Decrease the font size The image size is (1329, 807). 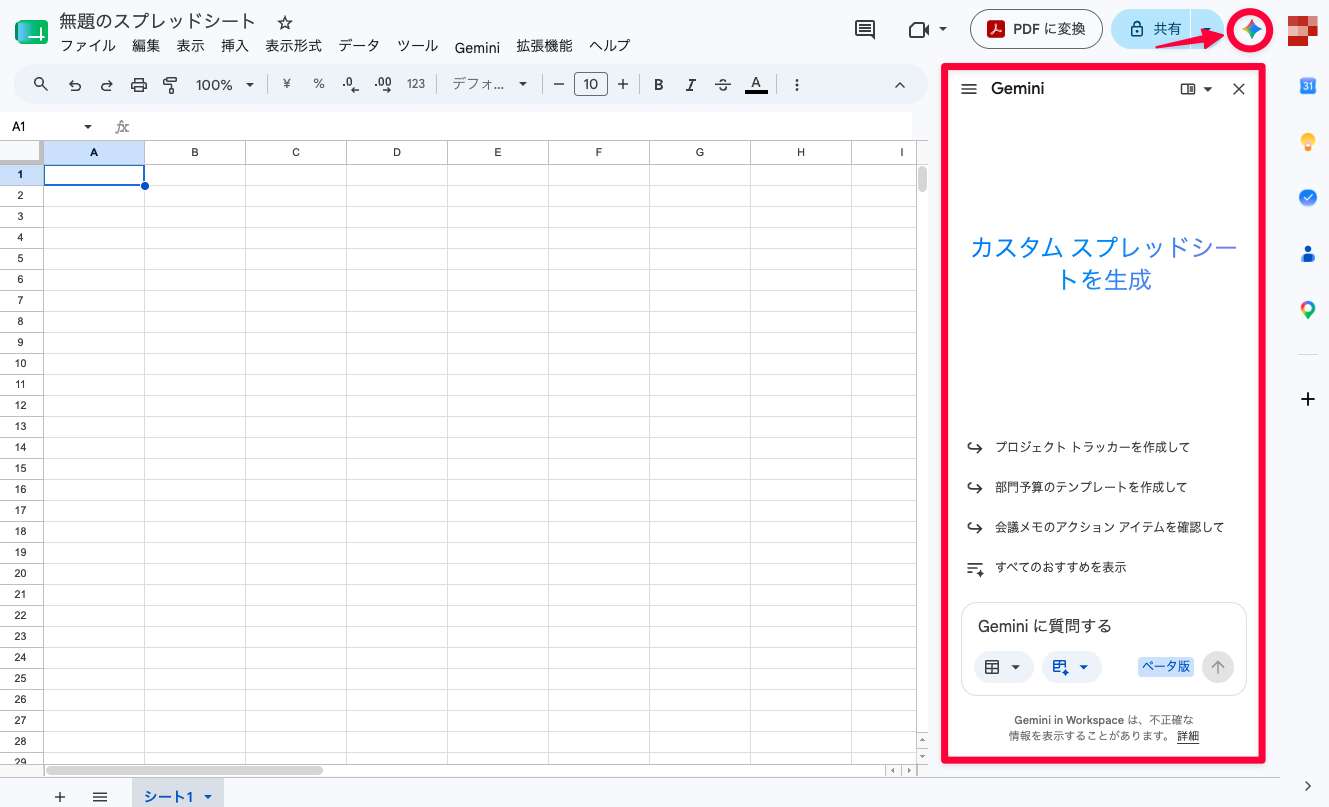tap(559, 85)
